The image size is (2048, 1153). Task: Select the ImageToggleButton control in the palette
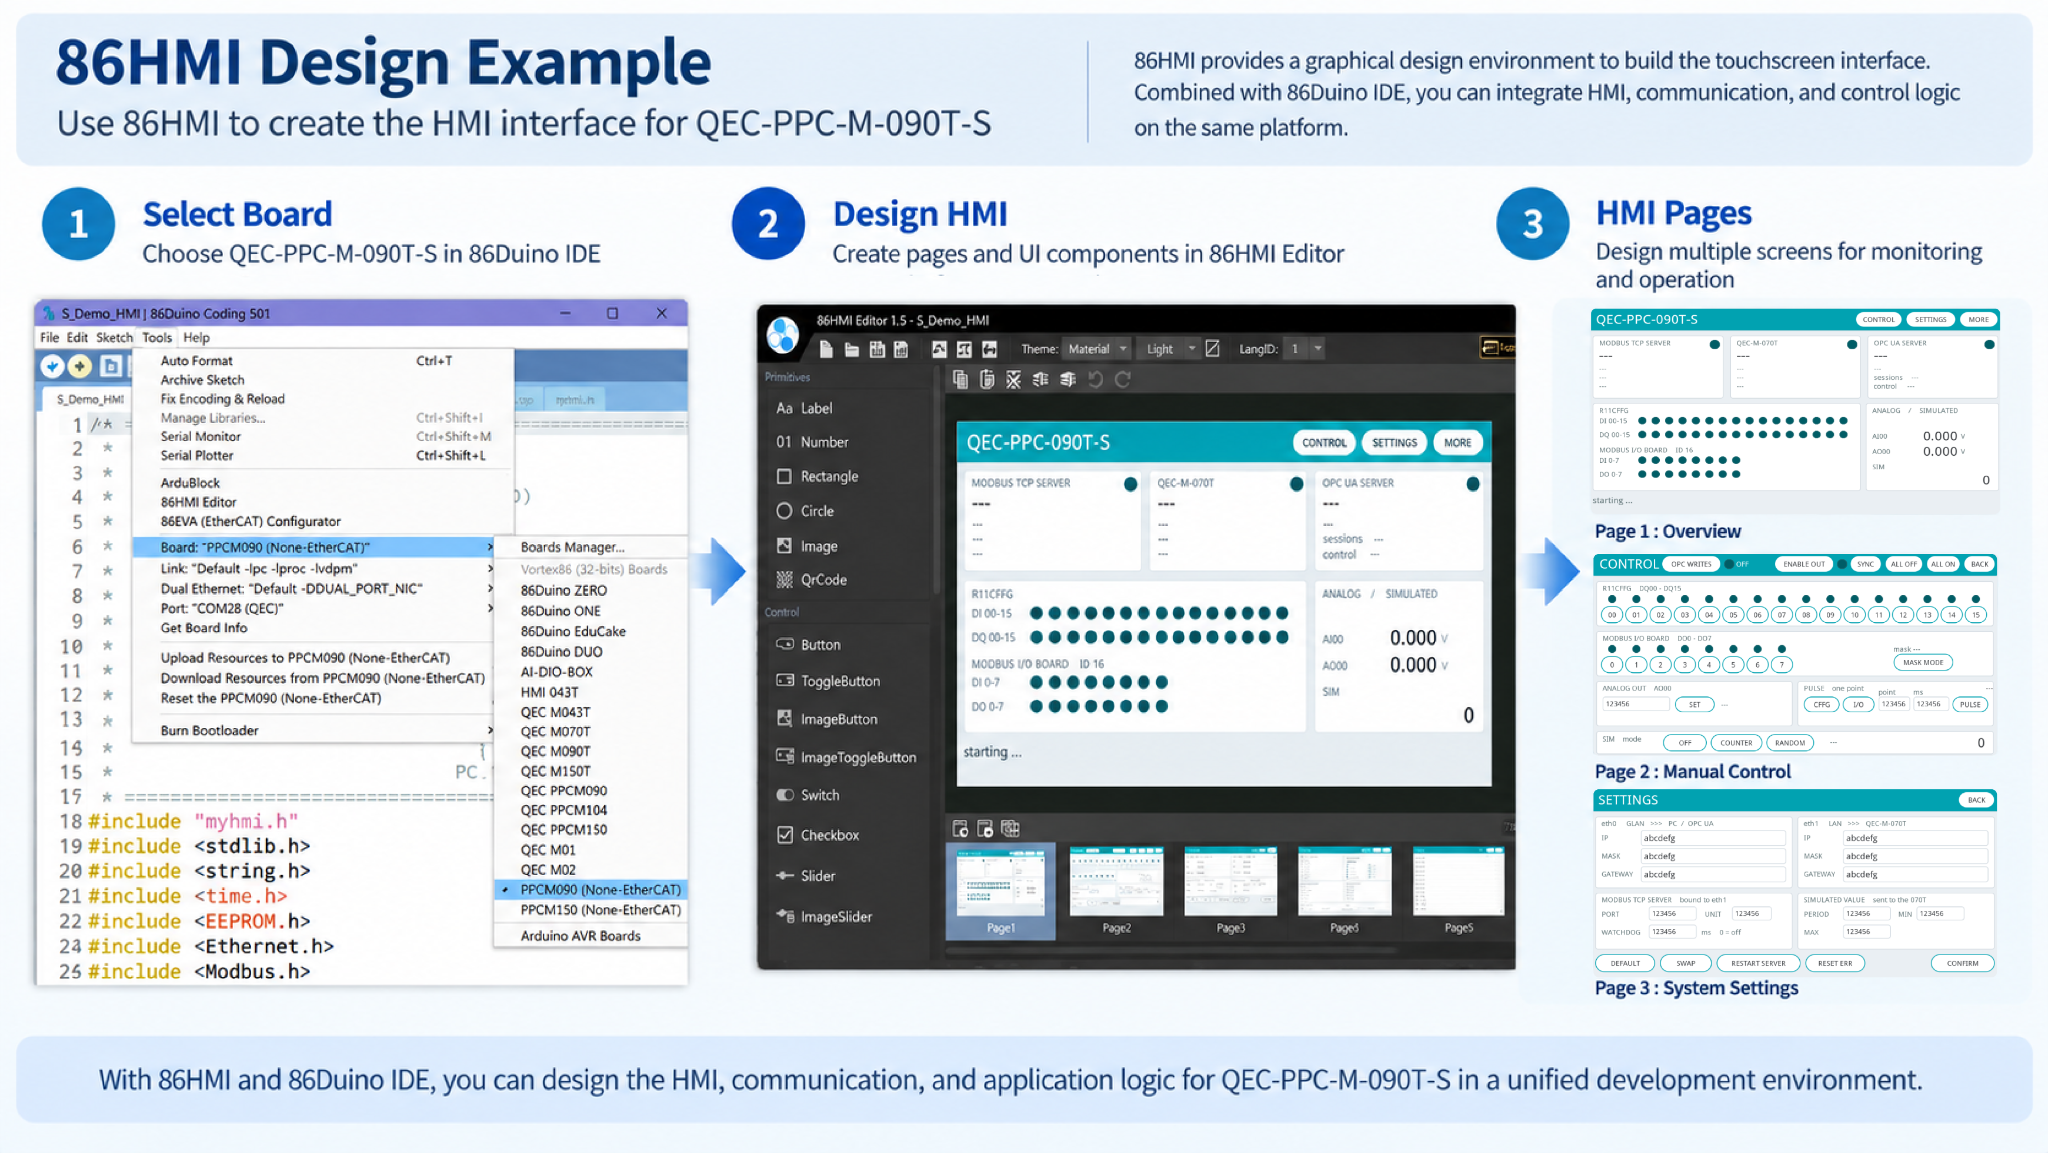[846, 757]
